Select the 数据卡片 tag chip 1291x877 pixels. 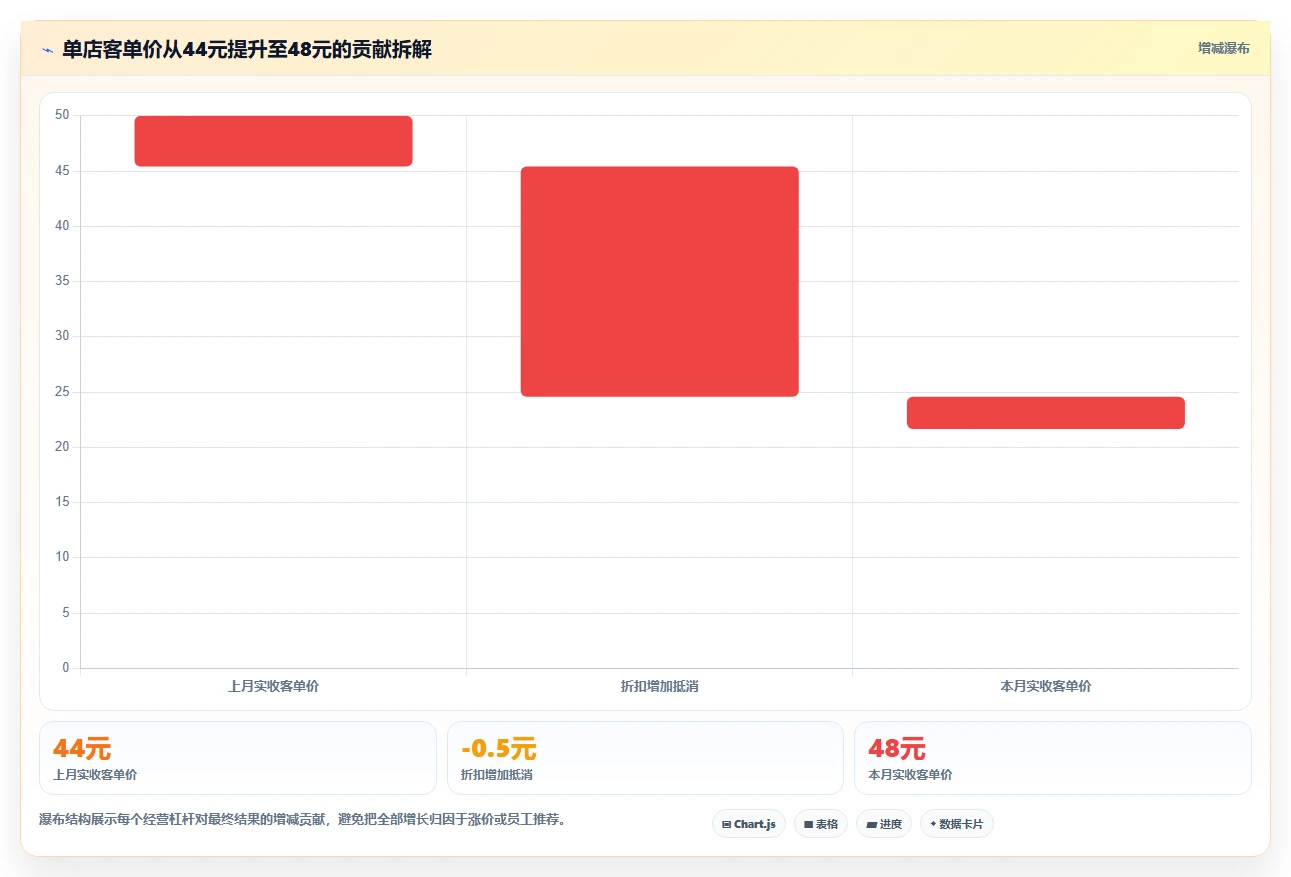tap(956, 824)
